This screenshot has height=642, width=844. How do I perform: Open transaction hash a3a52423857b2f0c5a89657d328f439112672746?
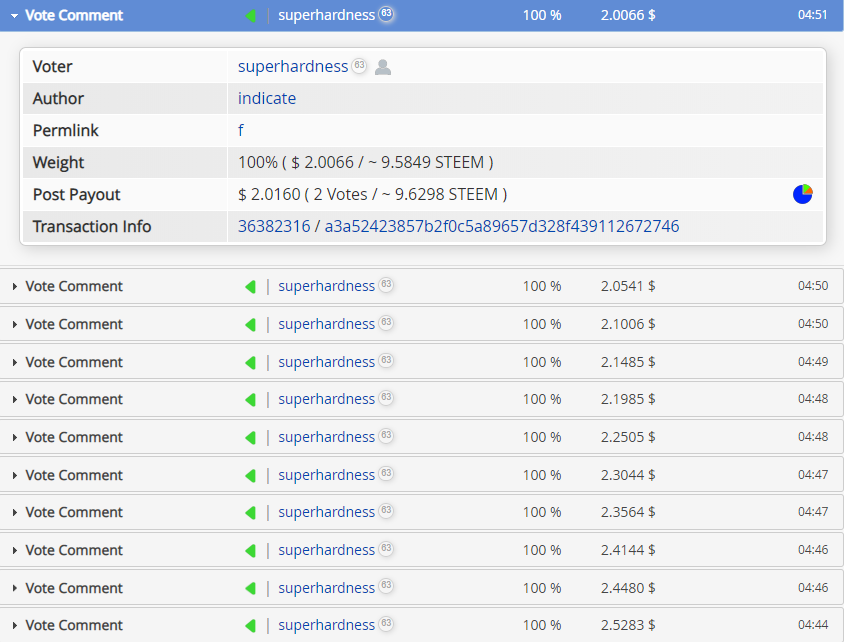coord(502,226)
